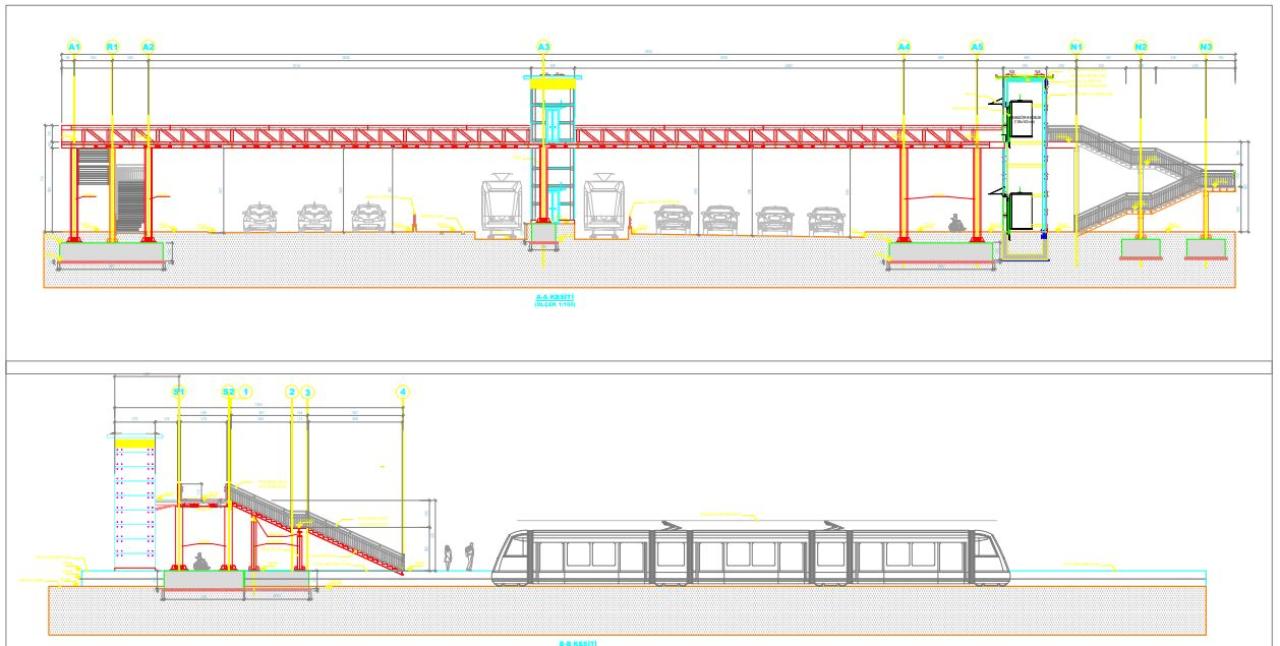Click the A4 grid axis bubble
The height and width of the screenshot is (646, 1280).
click(x=904, y=47)
